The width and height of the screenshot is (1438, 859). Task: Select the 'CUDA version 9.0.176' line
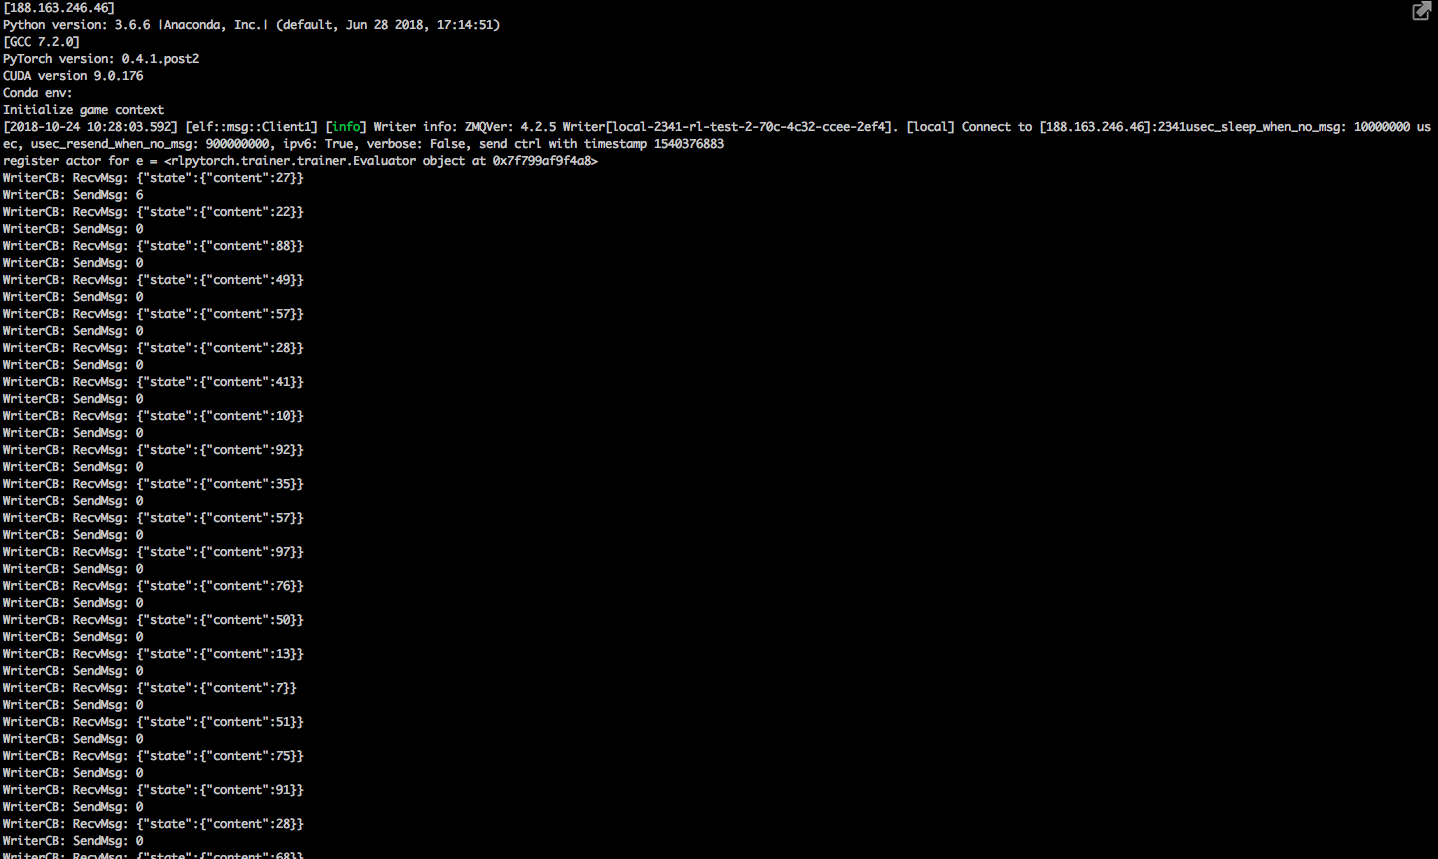pos(73,76)
